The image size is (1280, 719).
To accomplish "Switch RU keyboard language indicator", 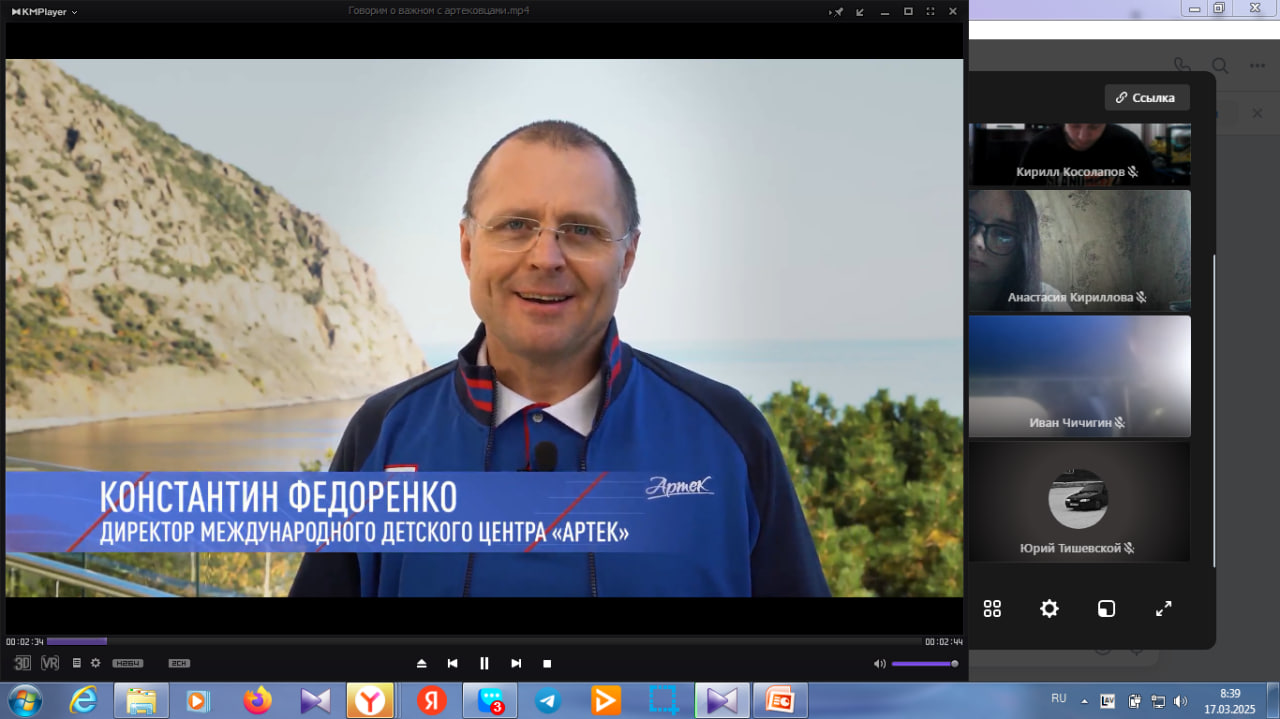I will tap(1059, 698).
